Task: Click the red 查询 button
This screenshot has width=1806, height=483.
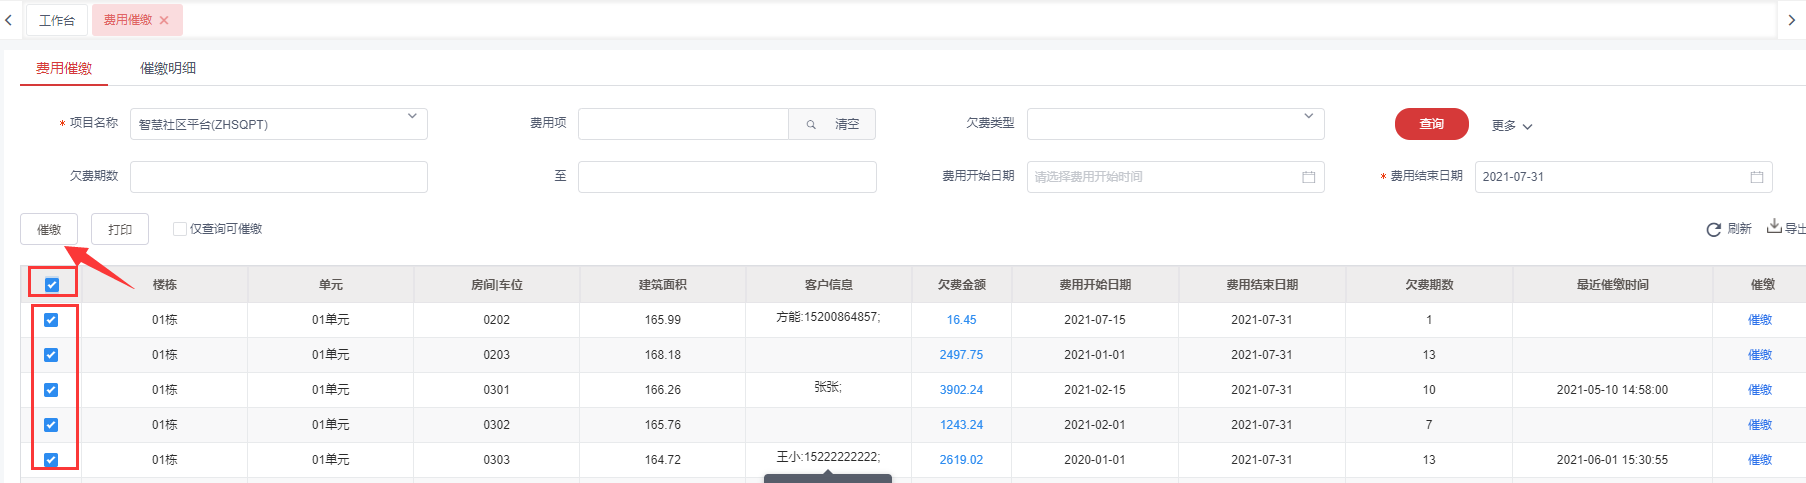Action: tap(1431, 124)
